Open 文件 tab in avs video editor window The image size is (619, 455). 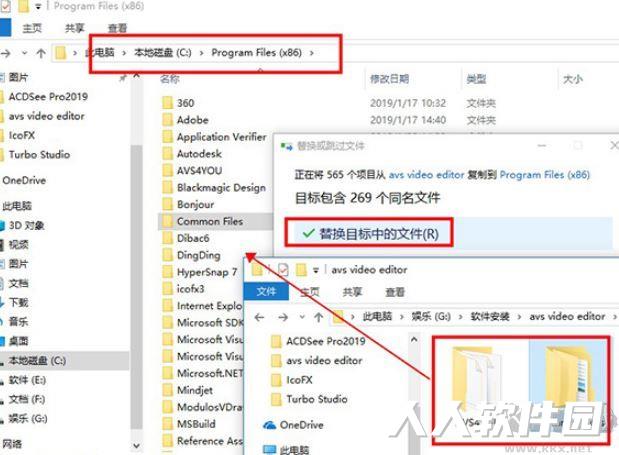pyautogui.click(x=266, y=292)
